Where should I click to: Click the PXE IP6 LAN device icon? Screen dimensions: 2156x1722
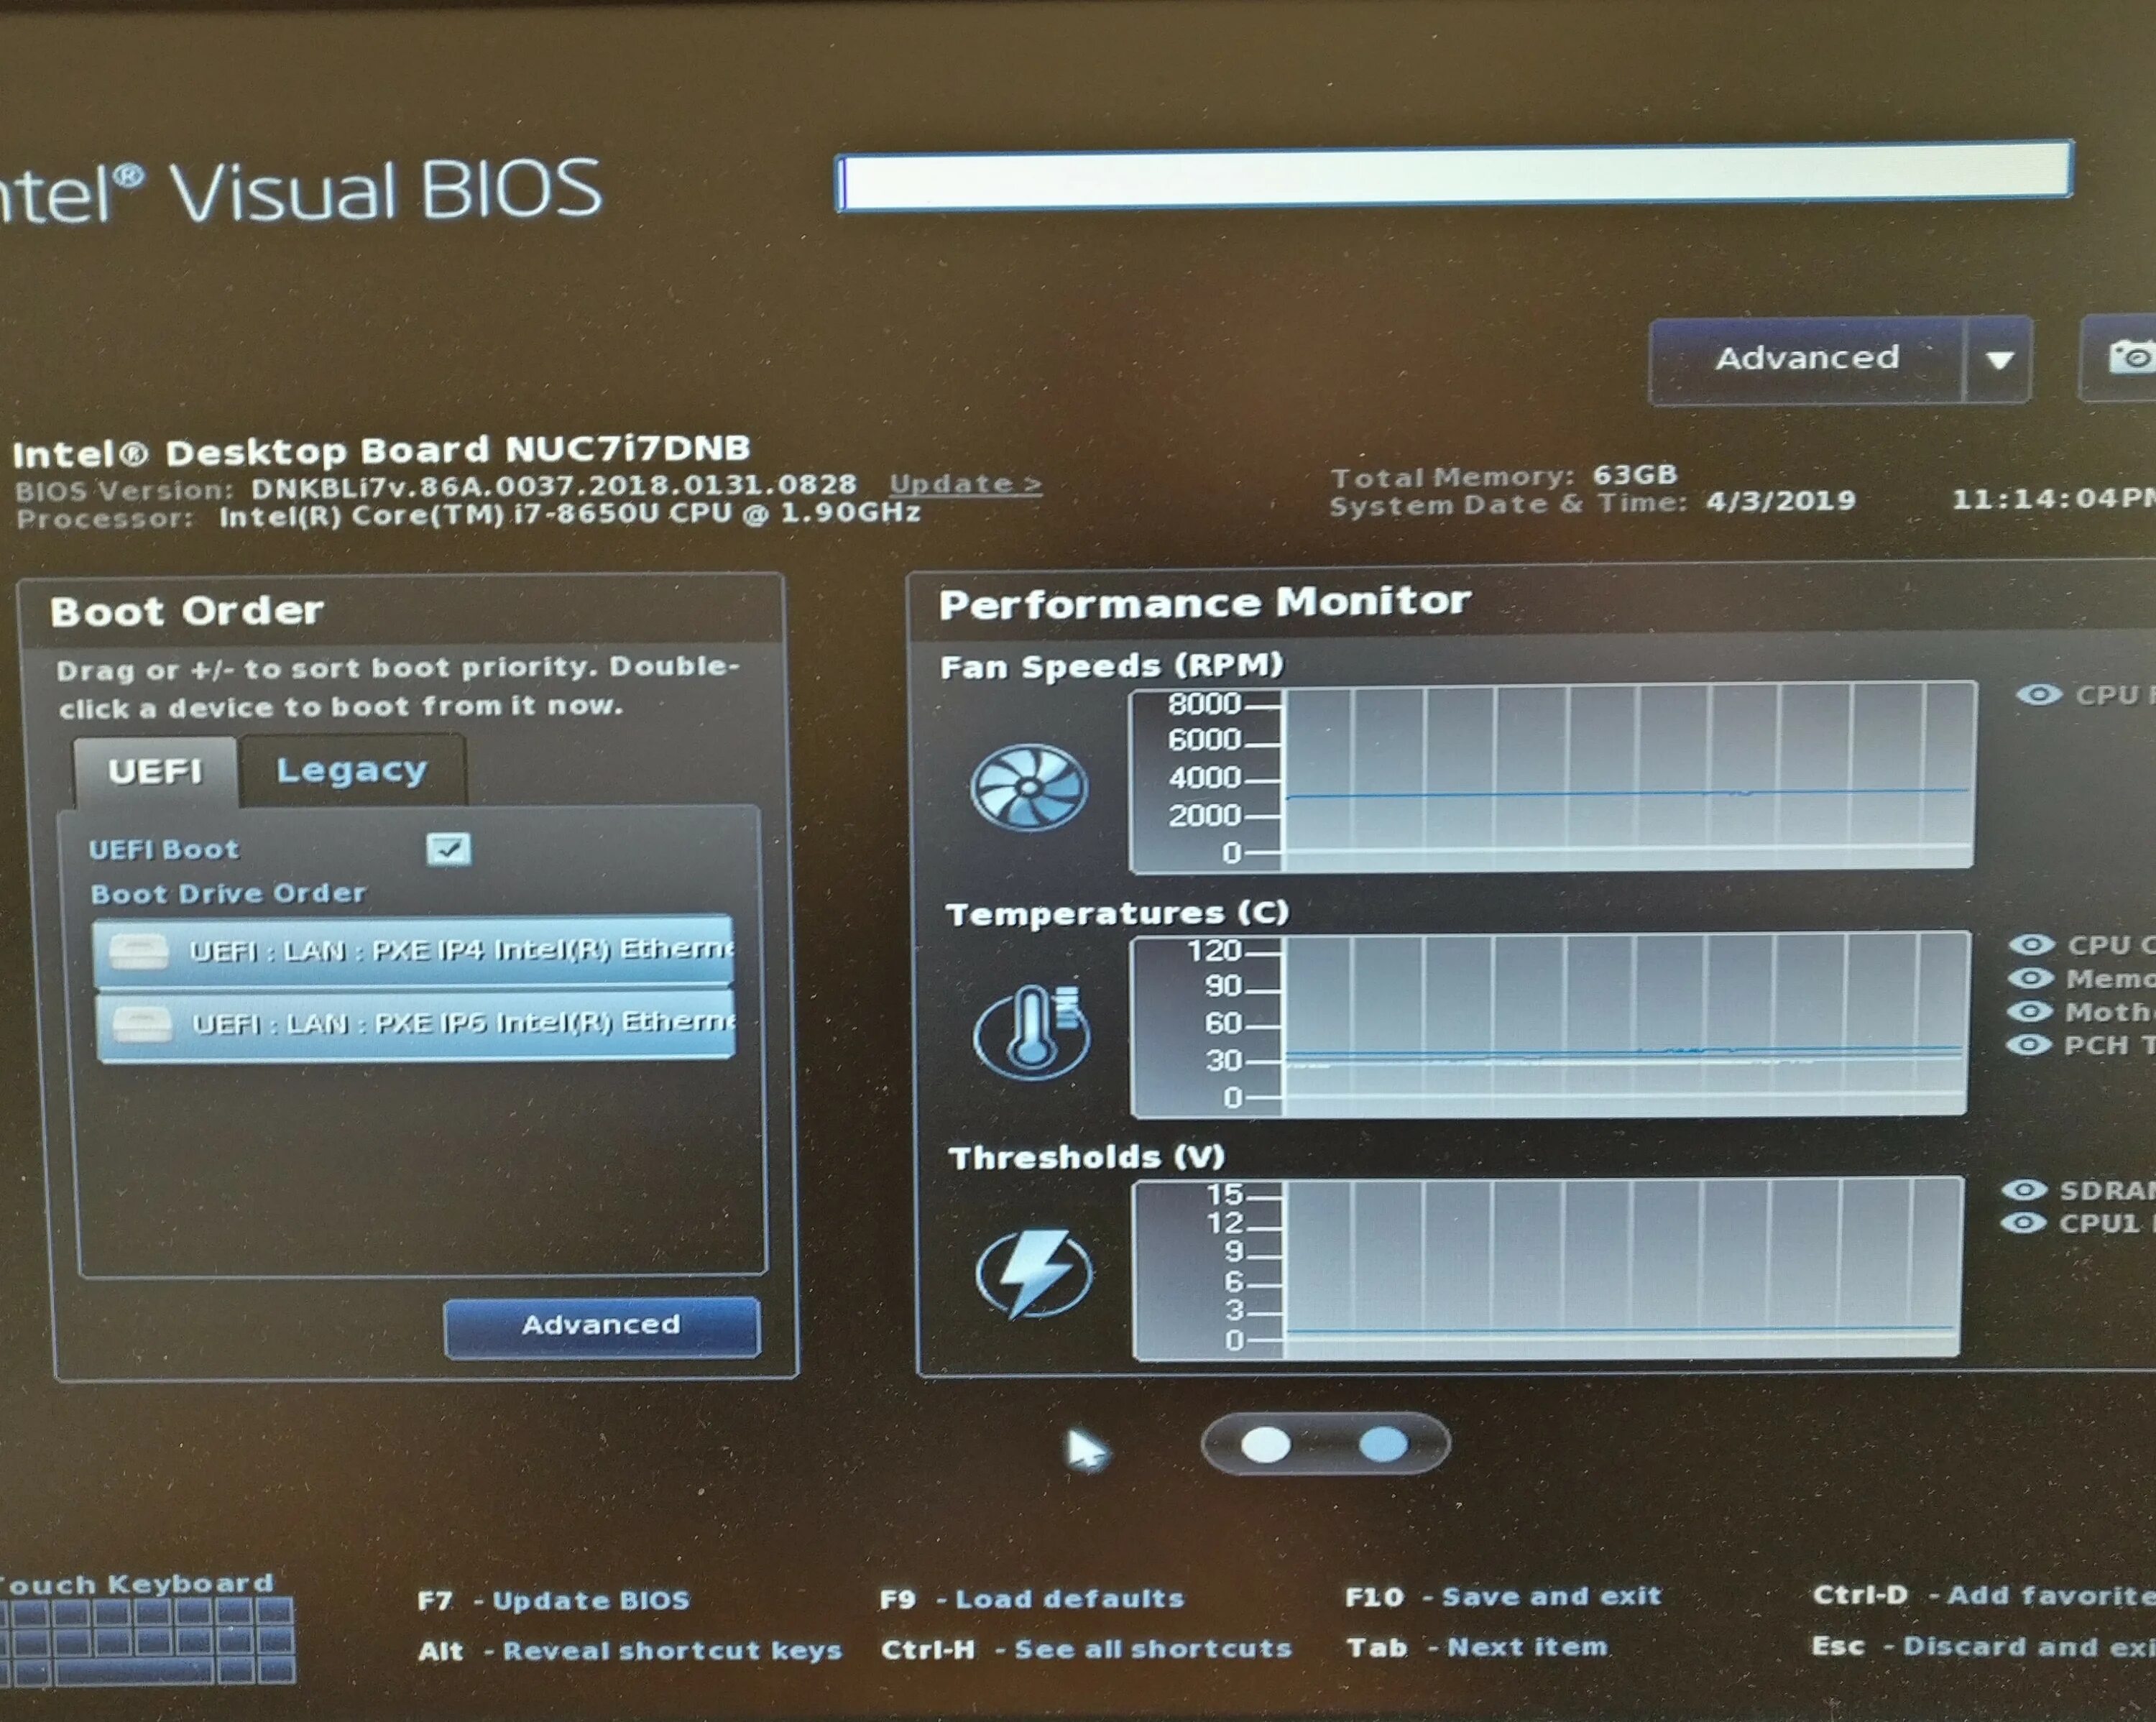(141, 1024)
